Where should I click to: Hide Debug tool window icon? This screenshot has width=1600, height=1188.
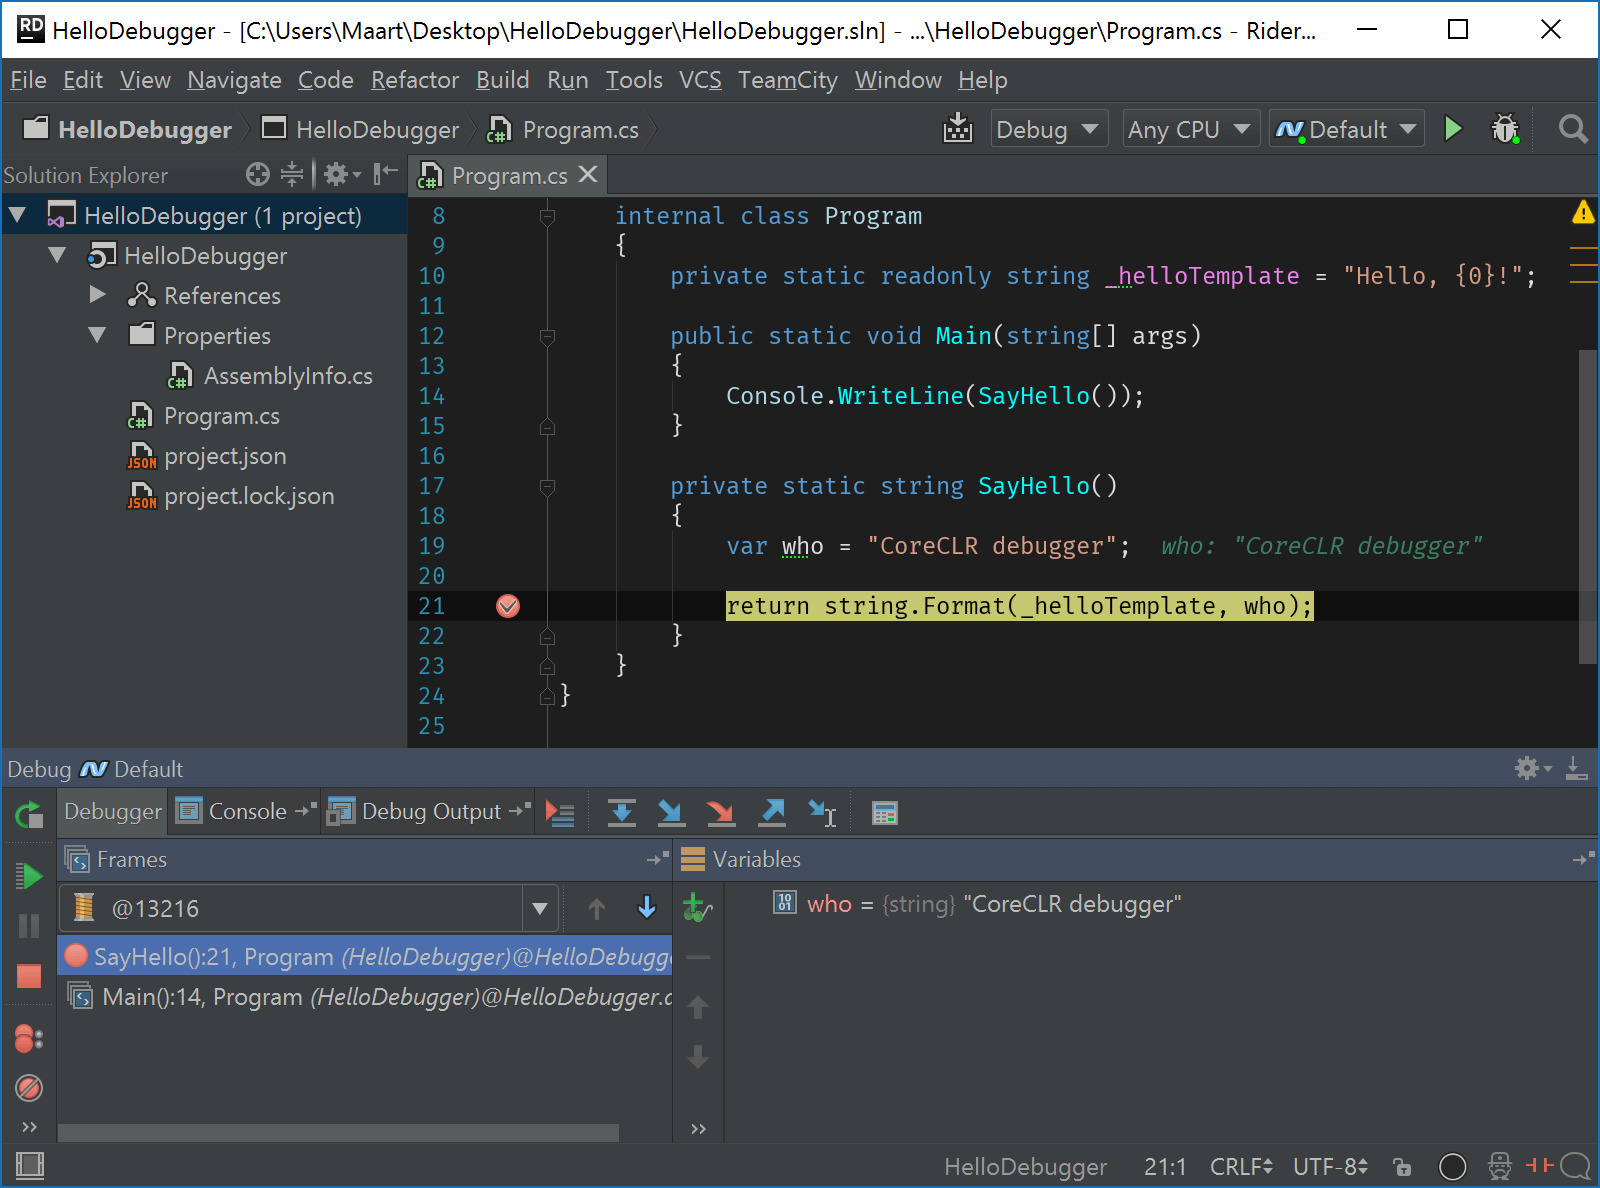coord(1577,768)
